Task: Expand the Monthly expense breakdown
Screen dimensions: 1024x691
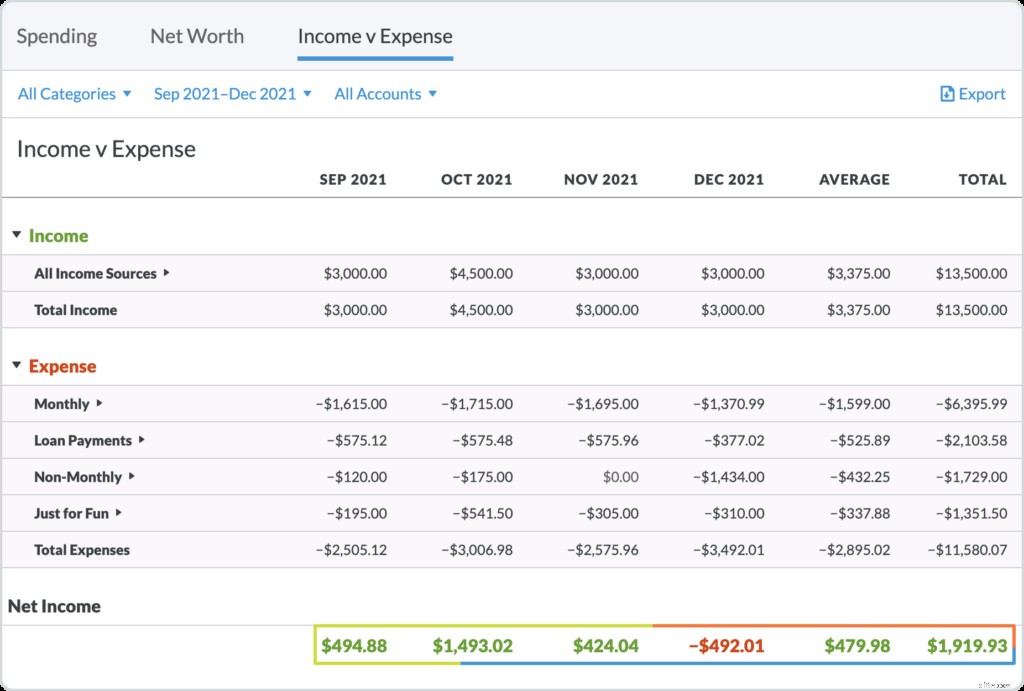Action: coord(98,404)
